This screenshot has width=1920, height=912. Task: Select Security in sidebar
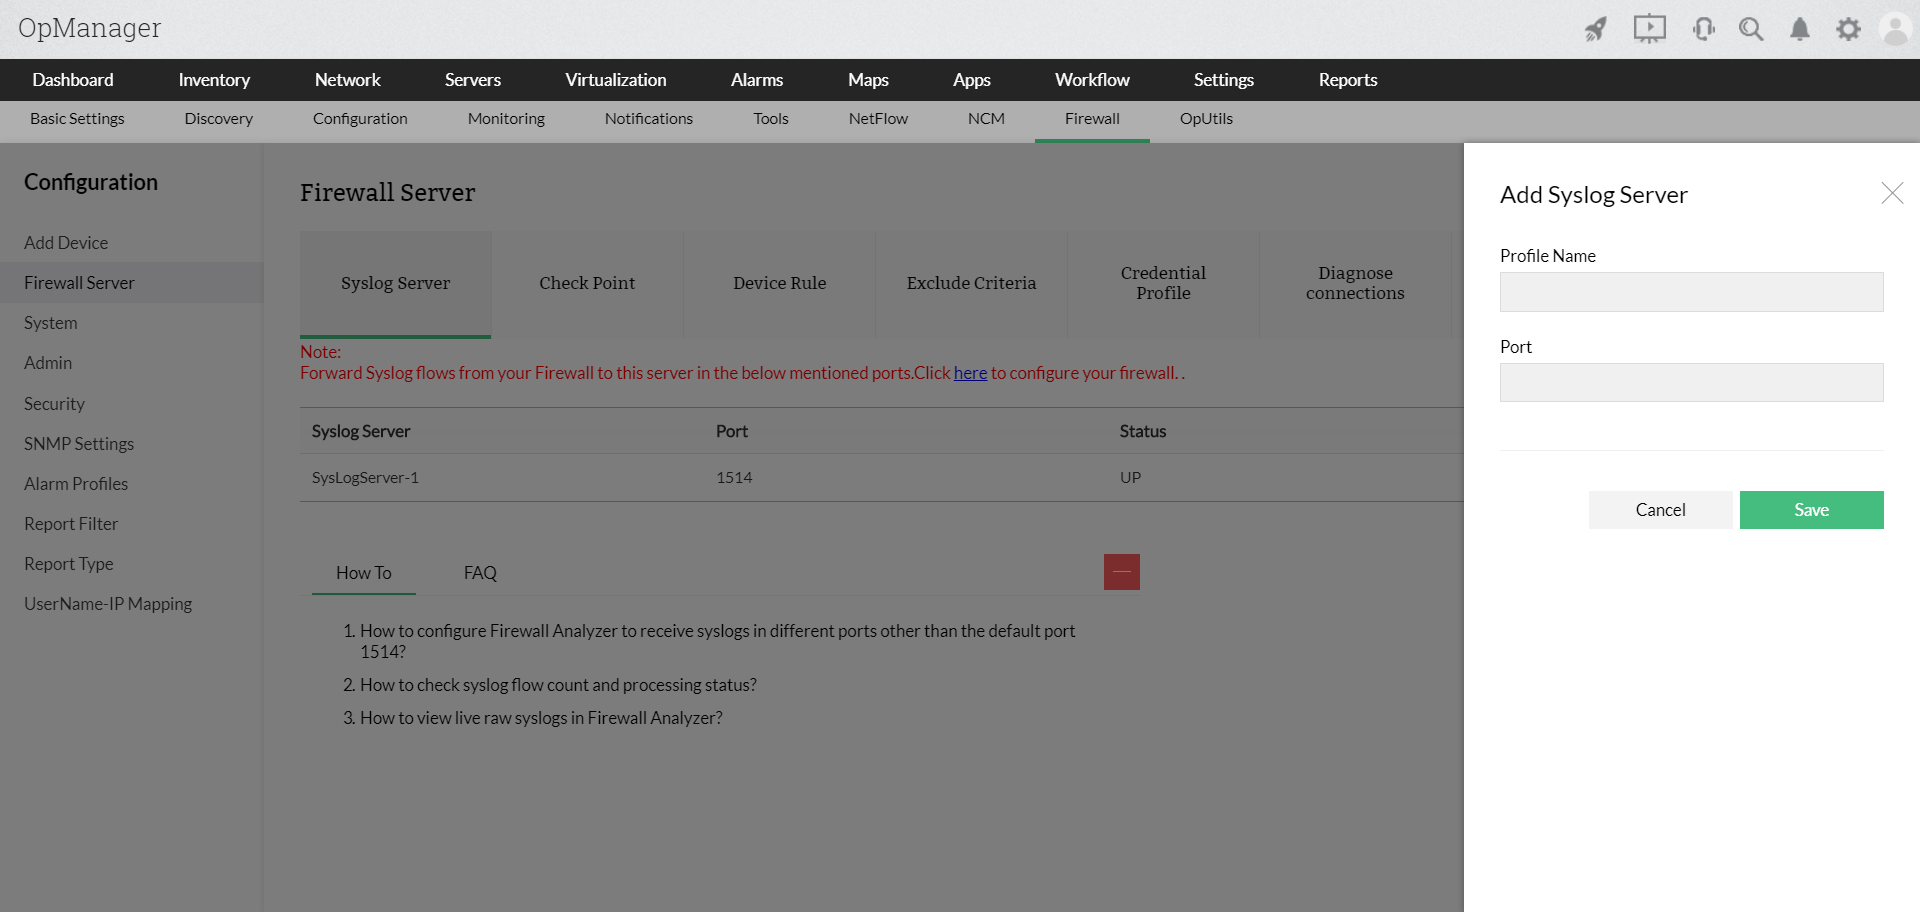coord(54,404)
